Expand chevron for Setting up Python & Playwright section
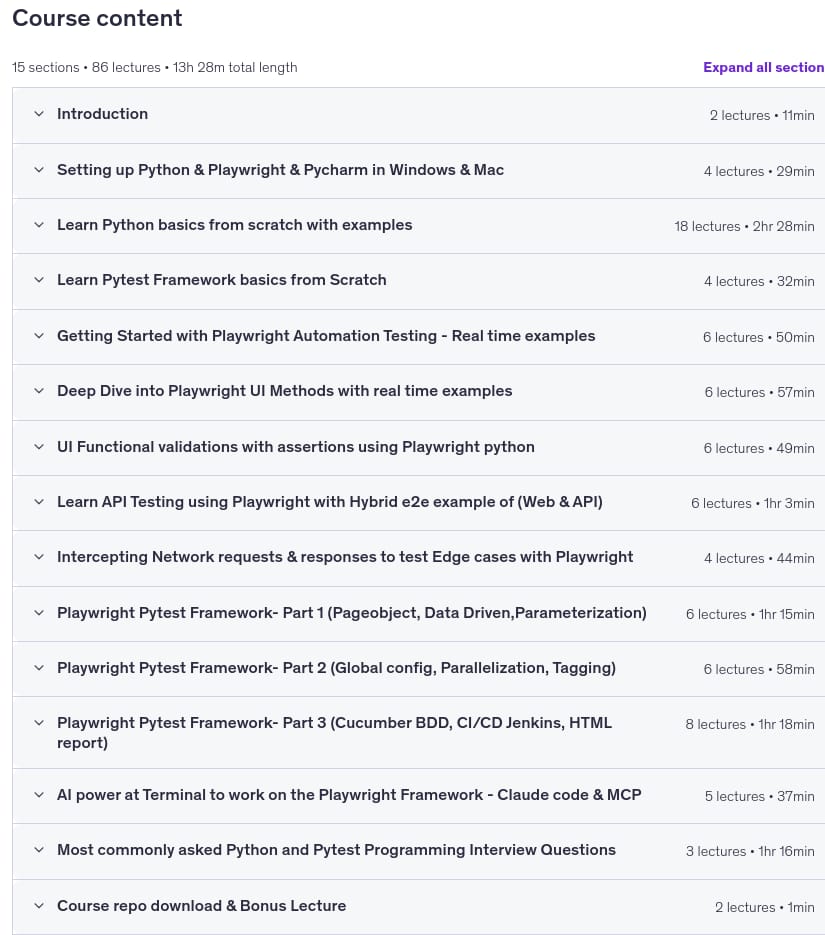This screenshot has height=935, width=825. 39,170
